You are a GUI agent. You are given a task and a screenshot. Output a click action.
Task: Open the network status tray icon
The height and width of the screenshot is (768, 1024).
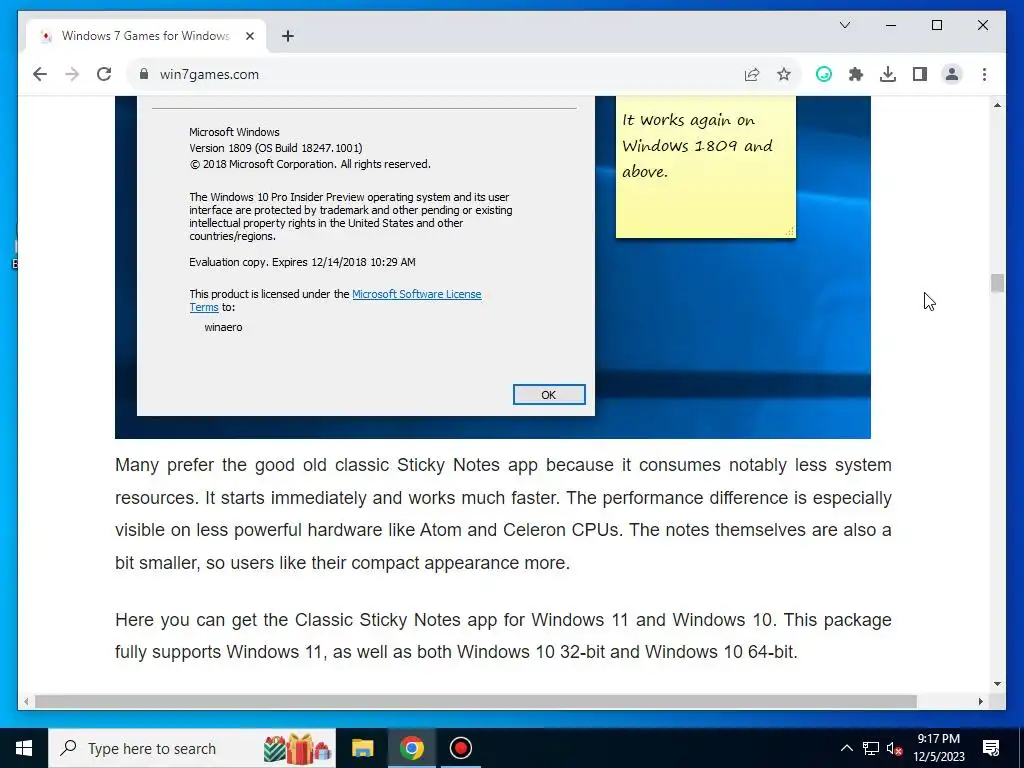[871, 748]
